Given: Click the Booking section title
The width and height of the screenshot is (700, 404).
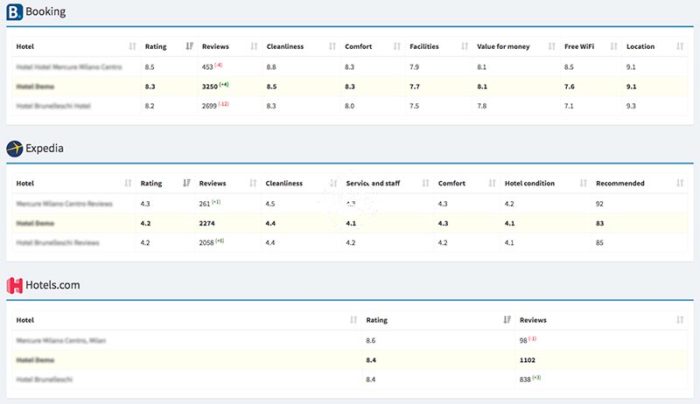Looking at the screenshot, I should [x=46, y=12].
